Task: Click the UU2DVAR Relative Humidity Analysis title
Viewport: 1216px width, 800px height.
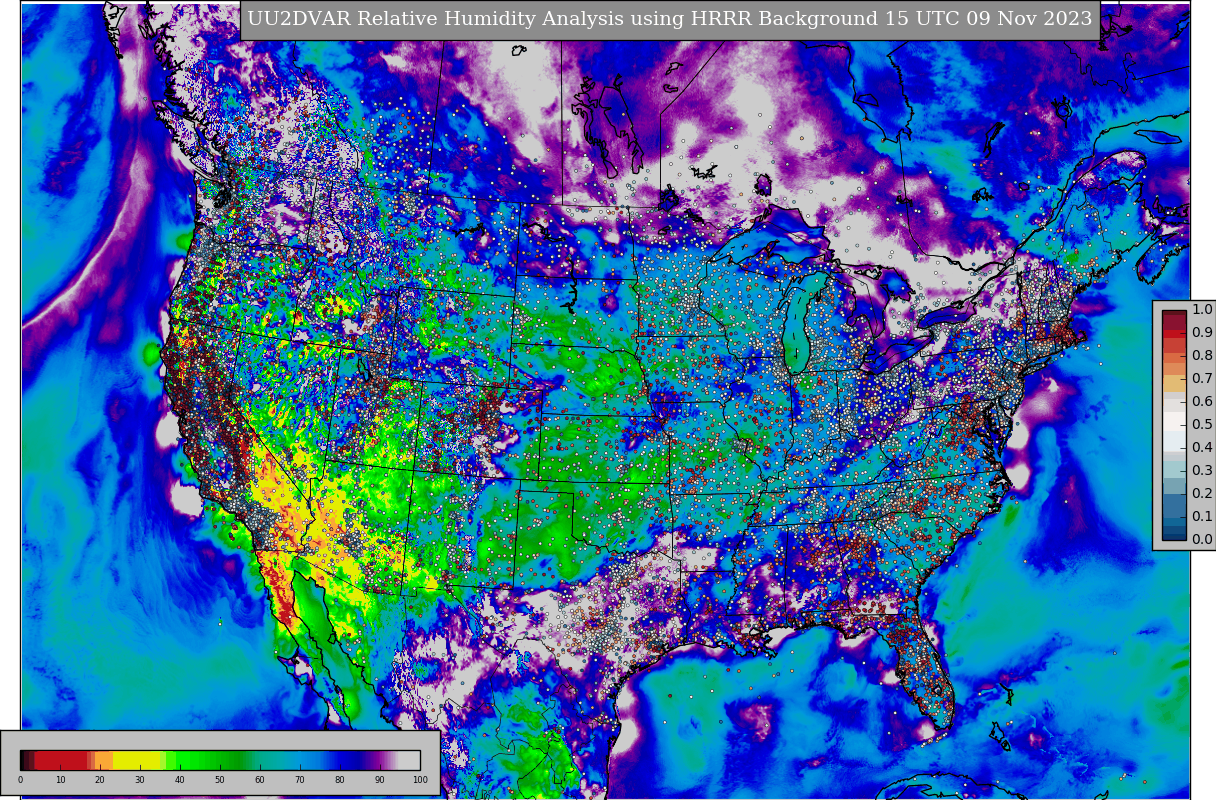Action: tap(670, 19)
